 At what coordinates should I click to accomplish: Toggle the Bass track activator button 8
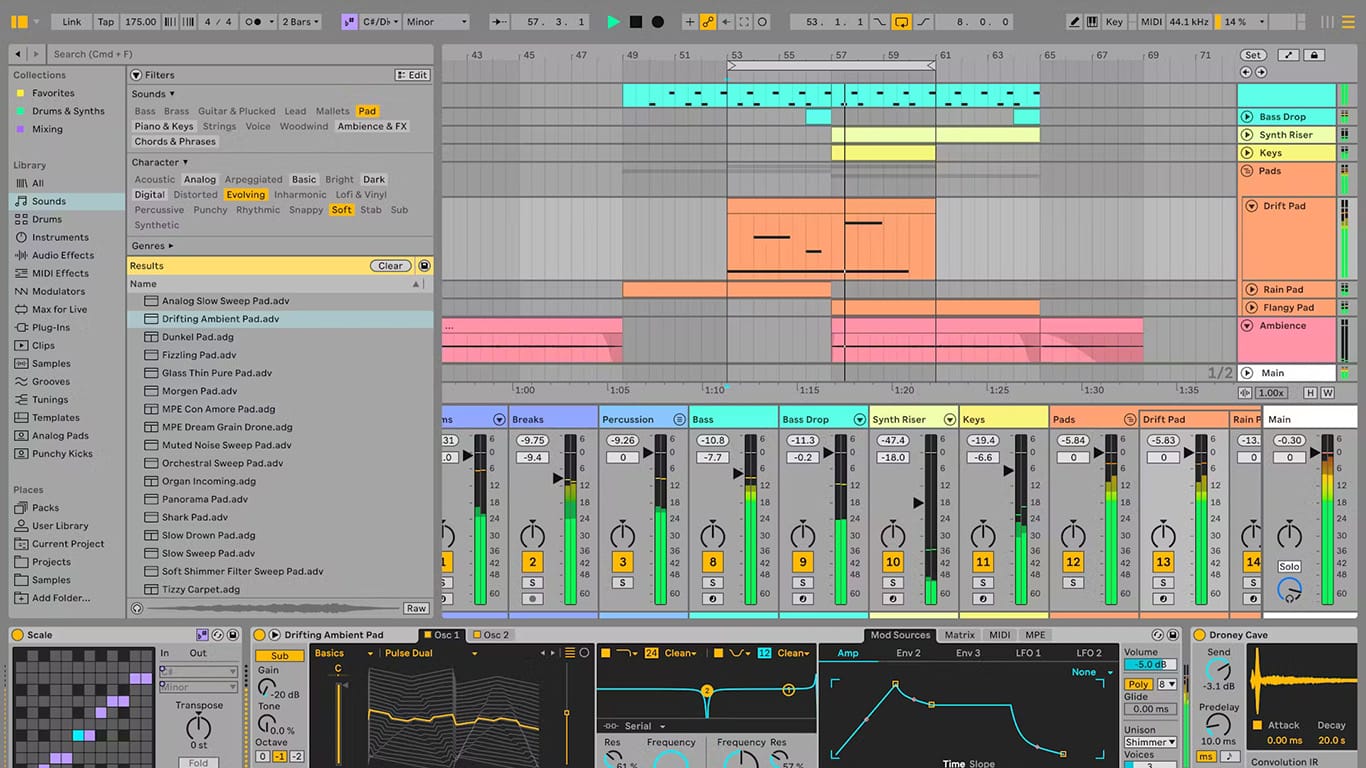[712, 562]
